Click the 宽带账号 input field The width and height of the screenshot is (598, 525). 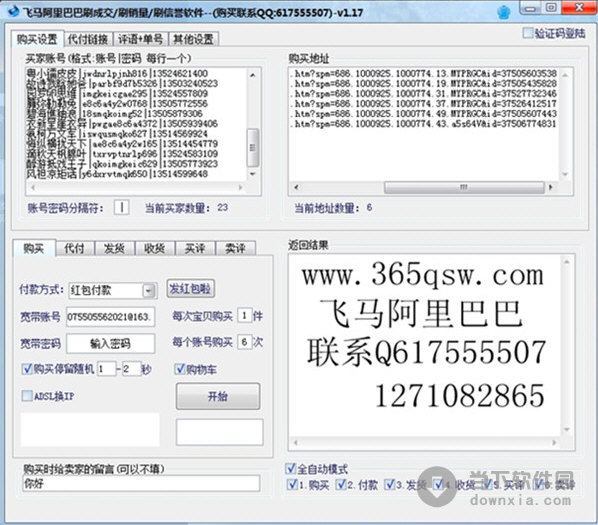pos(111,317)
